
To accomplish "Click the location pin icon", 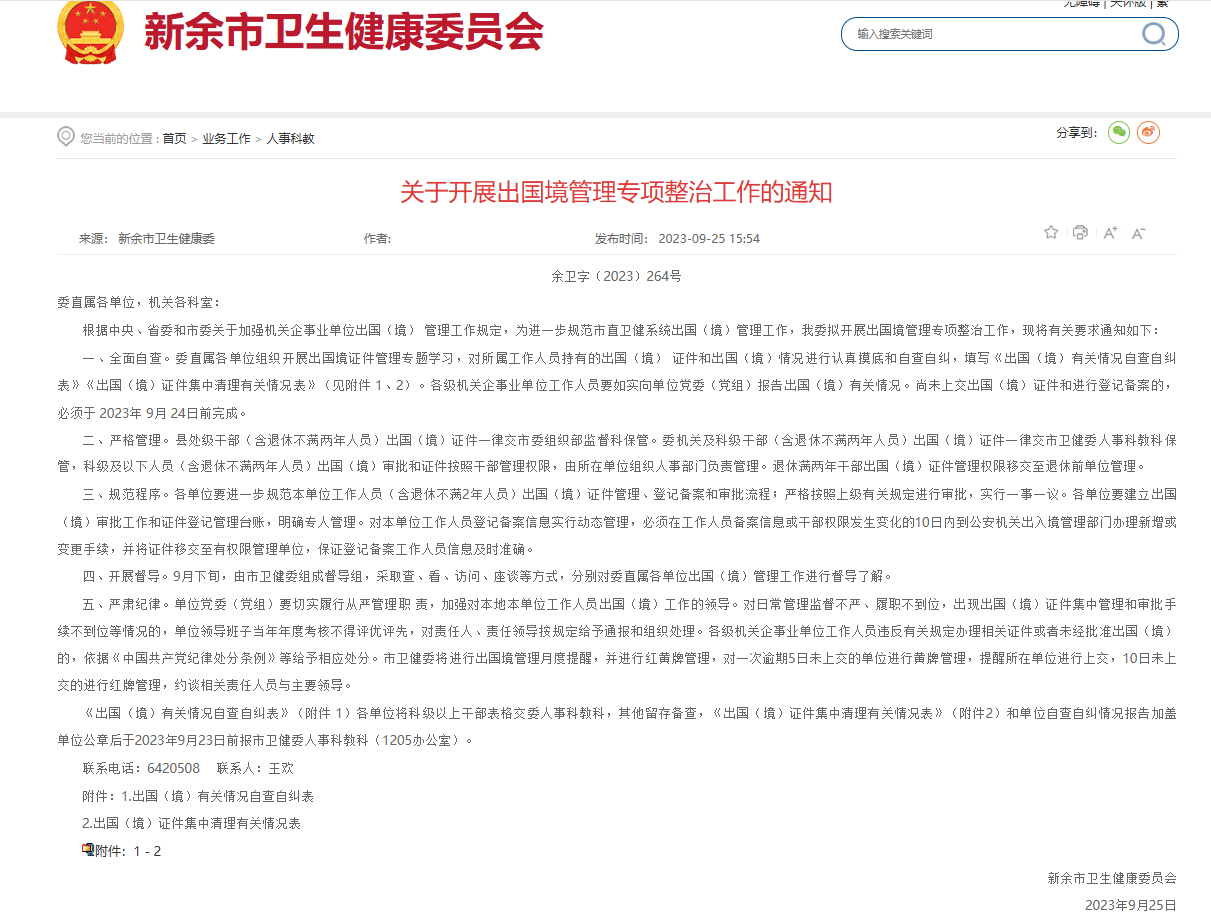I will coord(66,137).
